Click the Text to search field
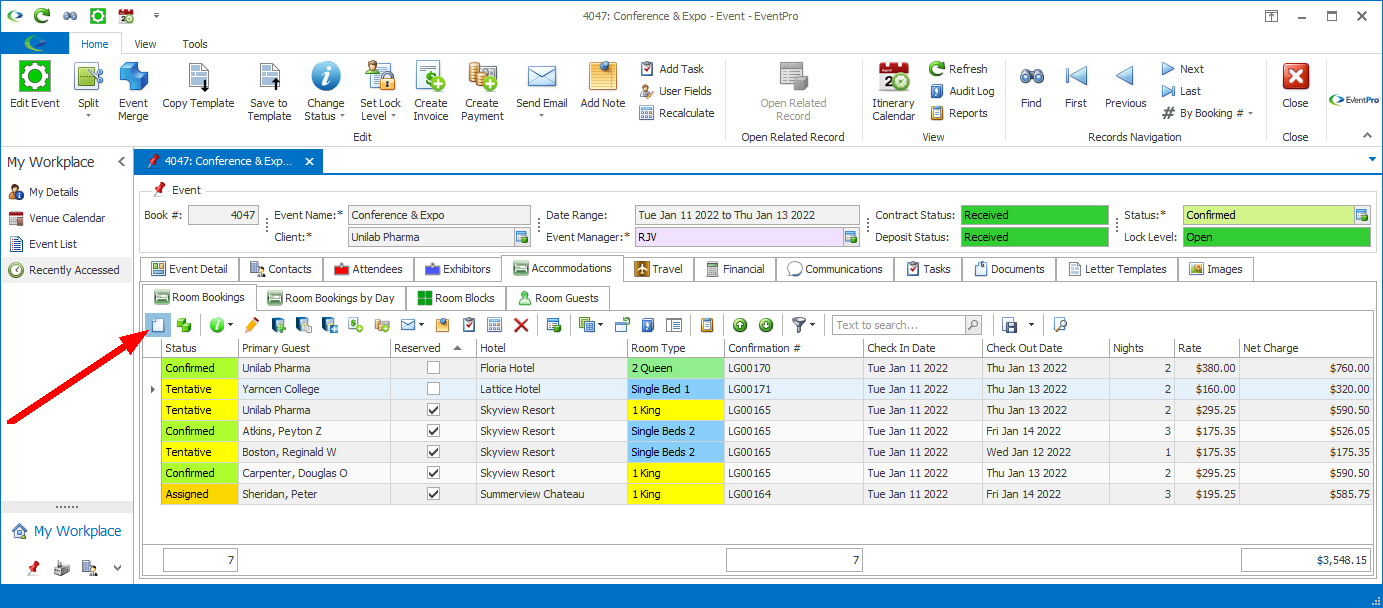This screenshot has width=1383, height=608. pyautogui.click(x=898, y=325)
